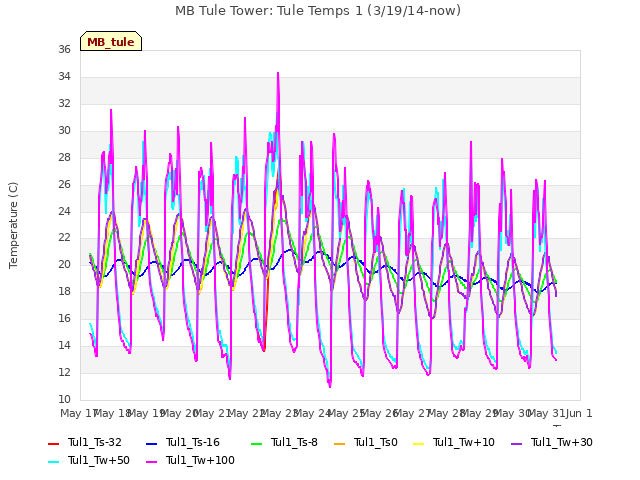Toggle the Tul1_Ts0 legend entry
The image size is (640, 480).
[366, 442]
